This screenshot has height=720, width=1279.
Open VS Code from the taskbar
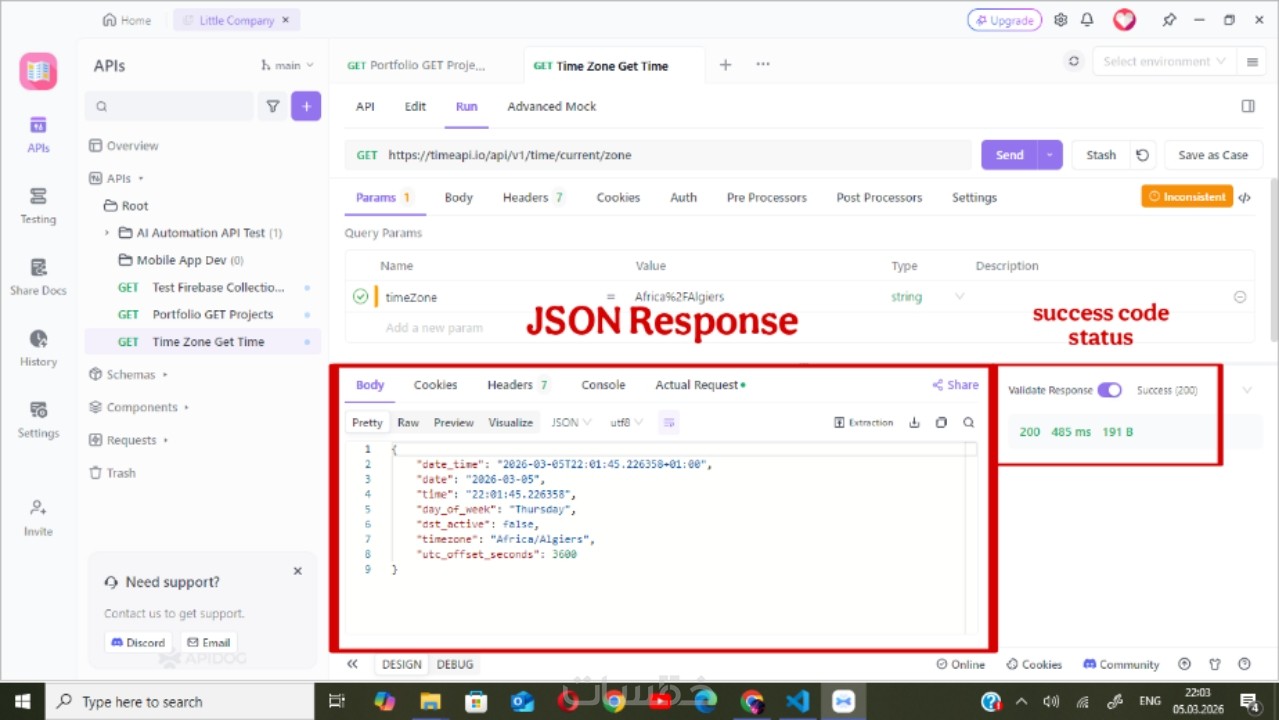(x=797, y=701)
